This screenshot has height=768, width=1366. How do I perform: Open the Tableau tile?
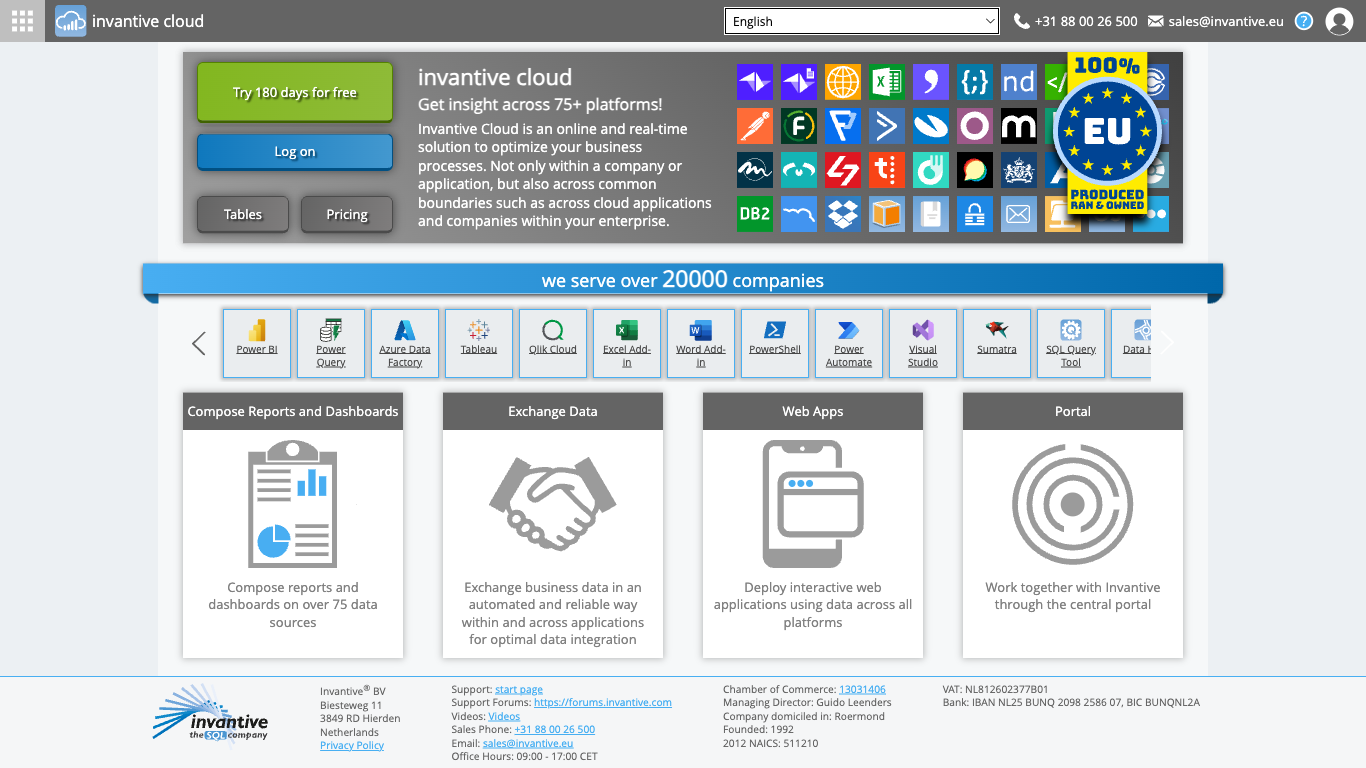[x=479, y=343]
